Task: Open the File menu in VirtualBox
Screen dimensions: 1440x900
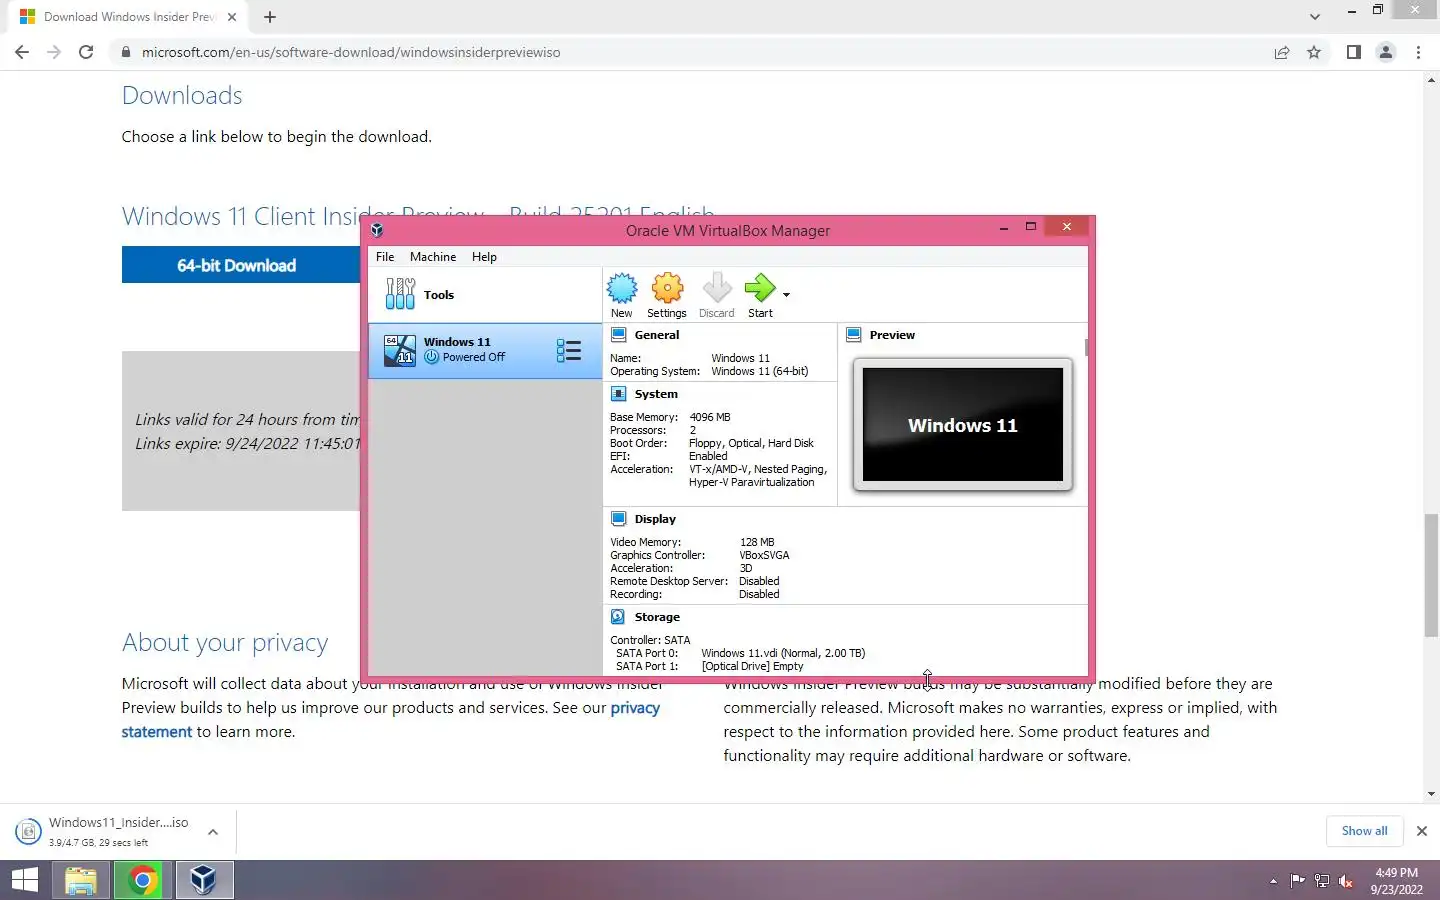Action: click(385, 257)
